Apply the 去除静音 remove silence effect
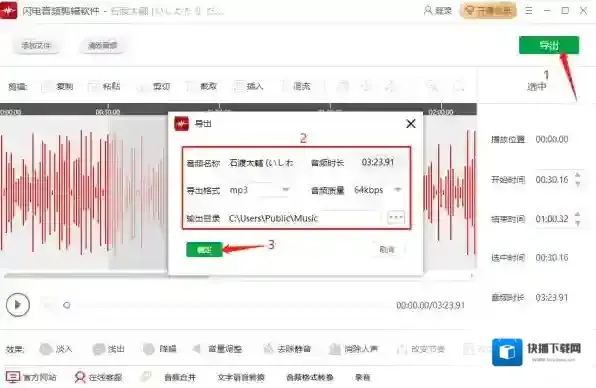Viewport: 596px width, 388px height. coord(287,348)
